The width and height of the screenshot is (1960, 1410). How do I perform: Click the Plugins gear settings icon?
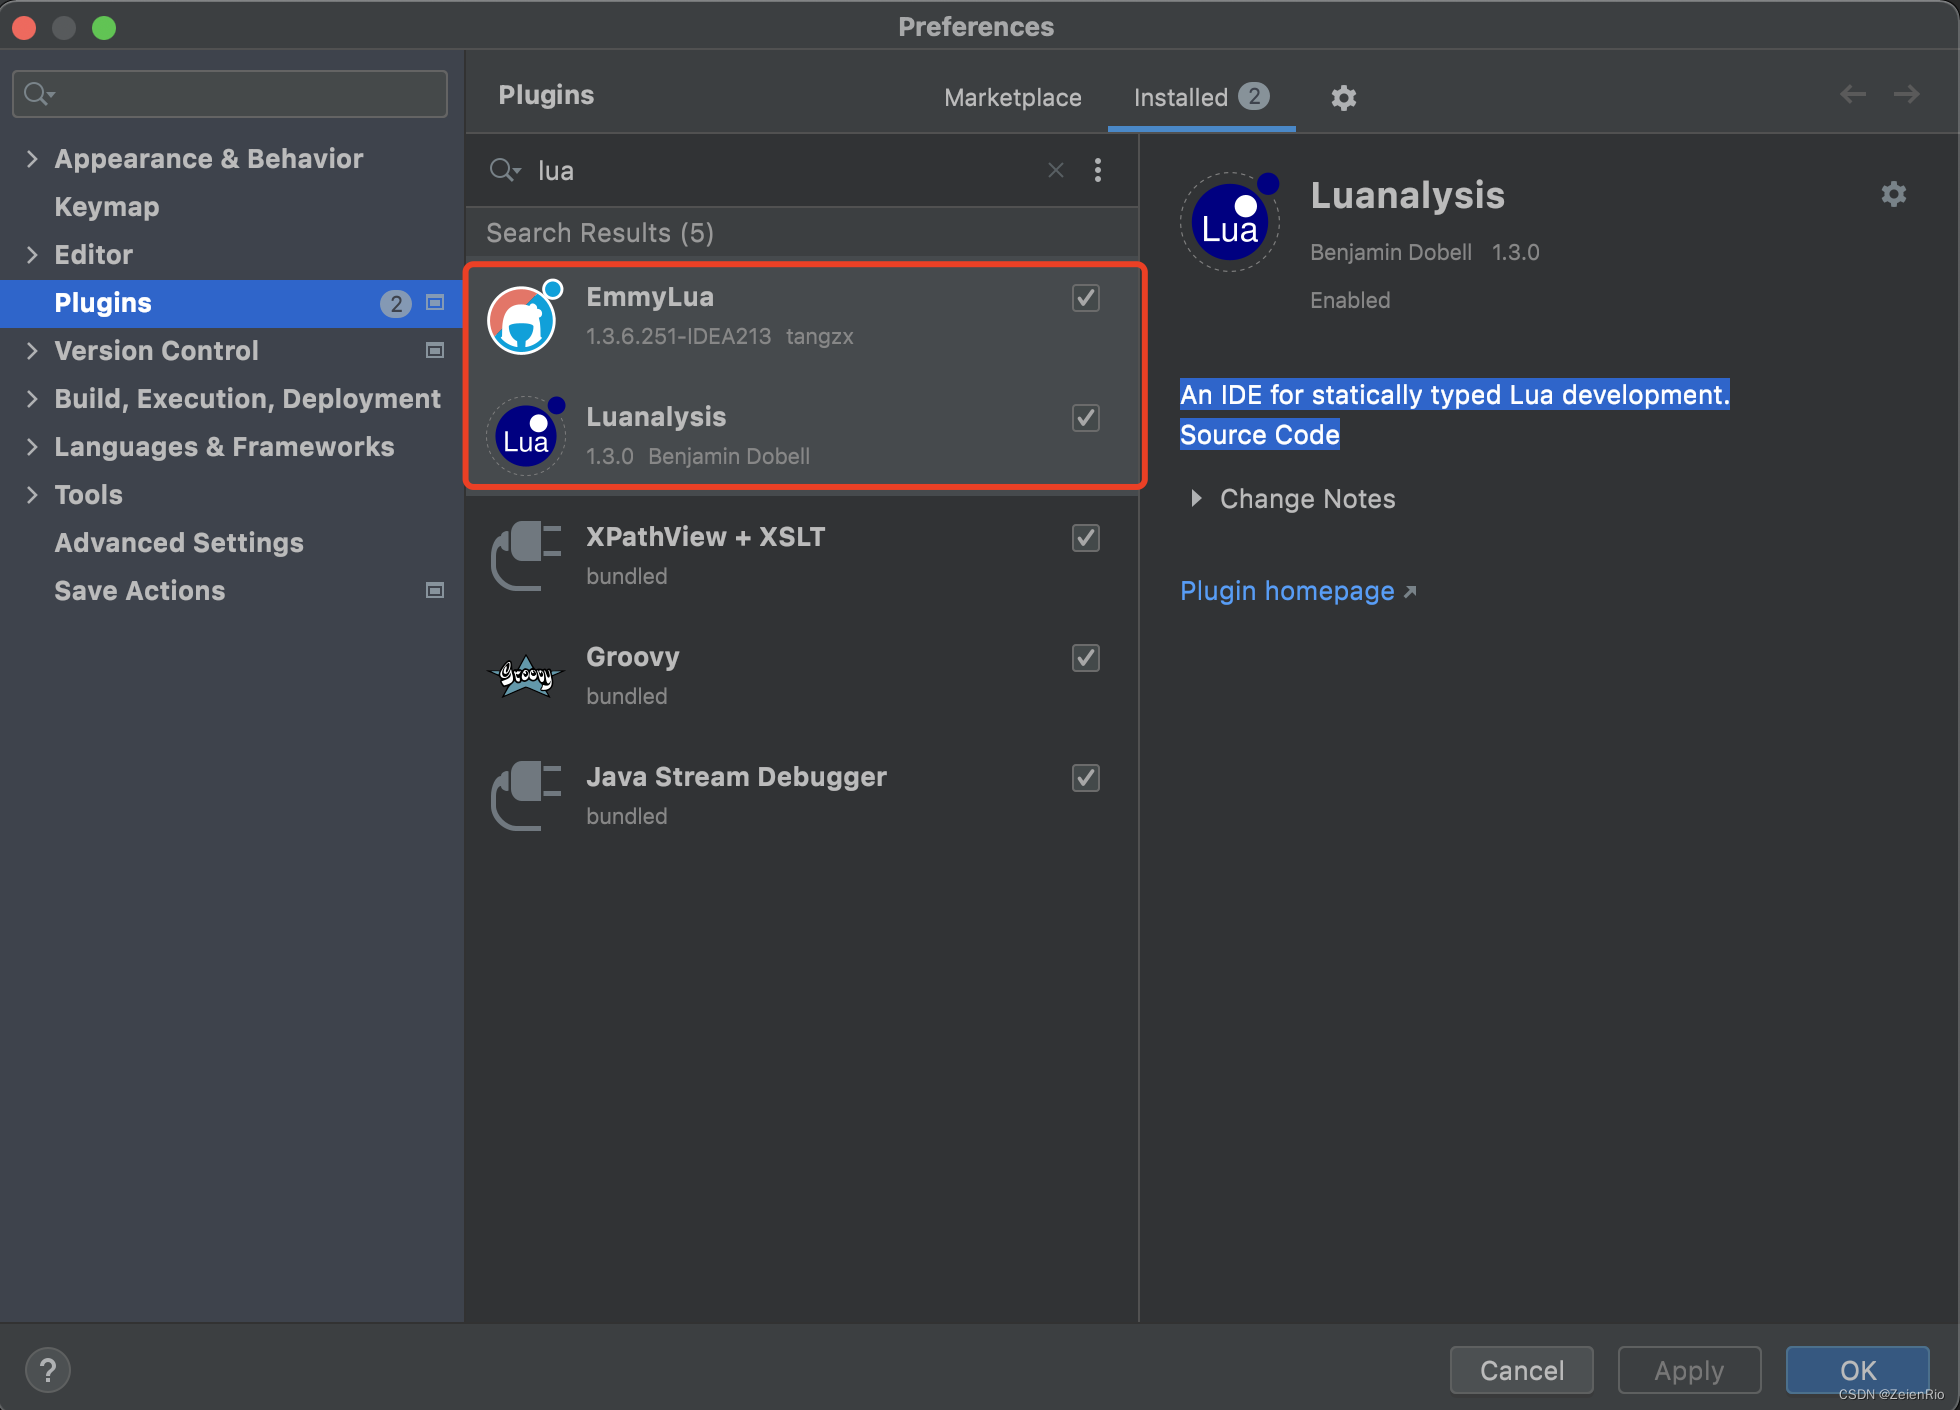pos(1345,97)
